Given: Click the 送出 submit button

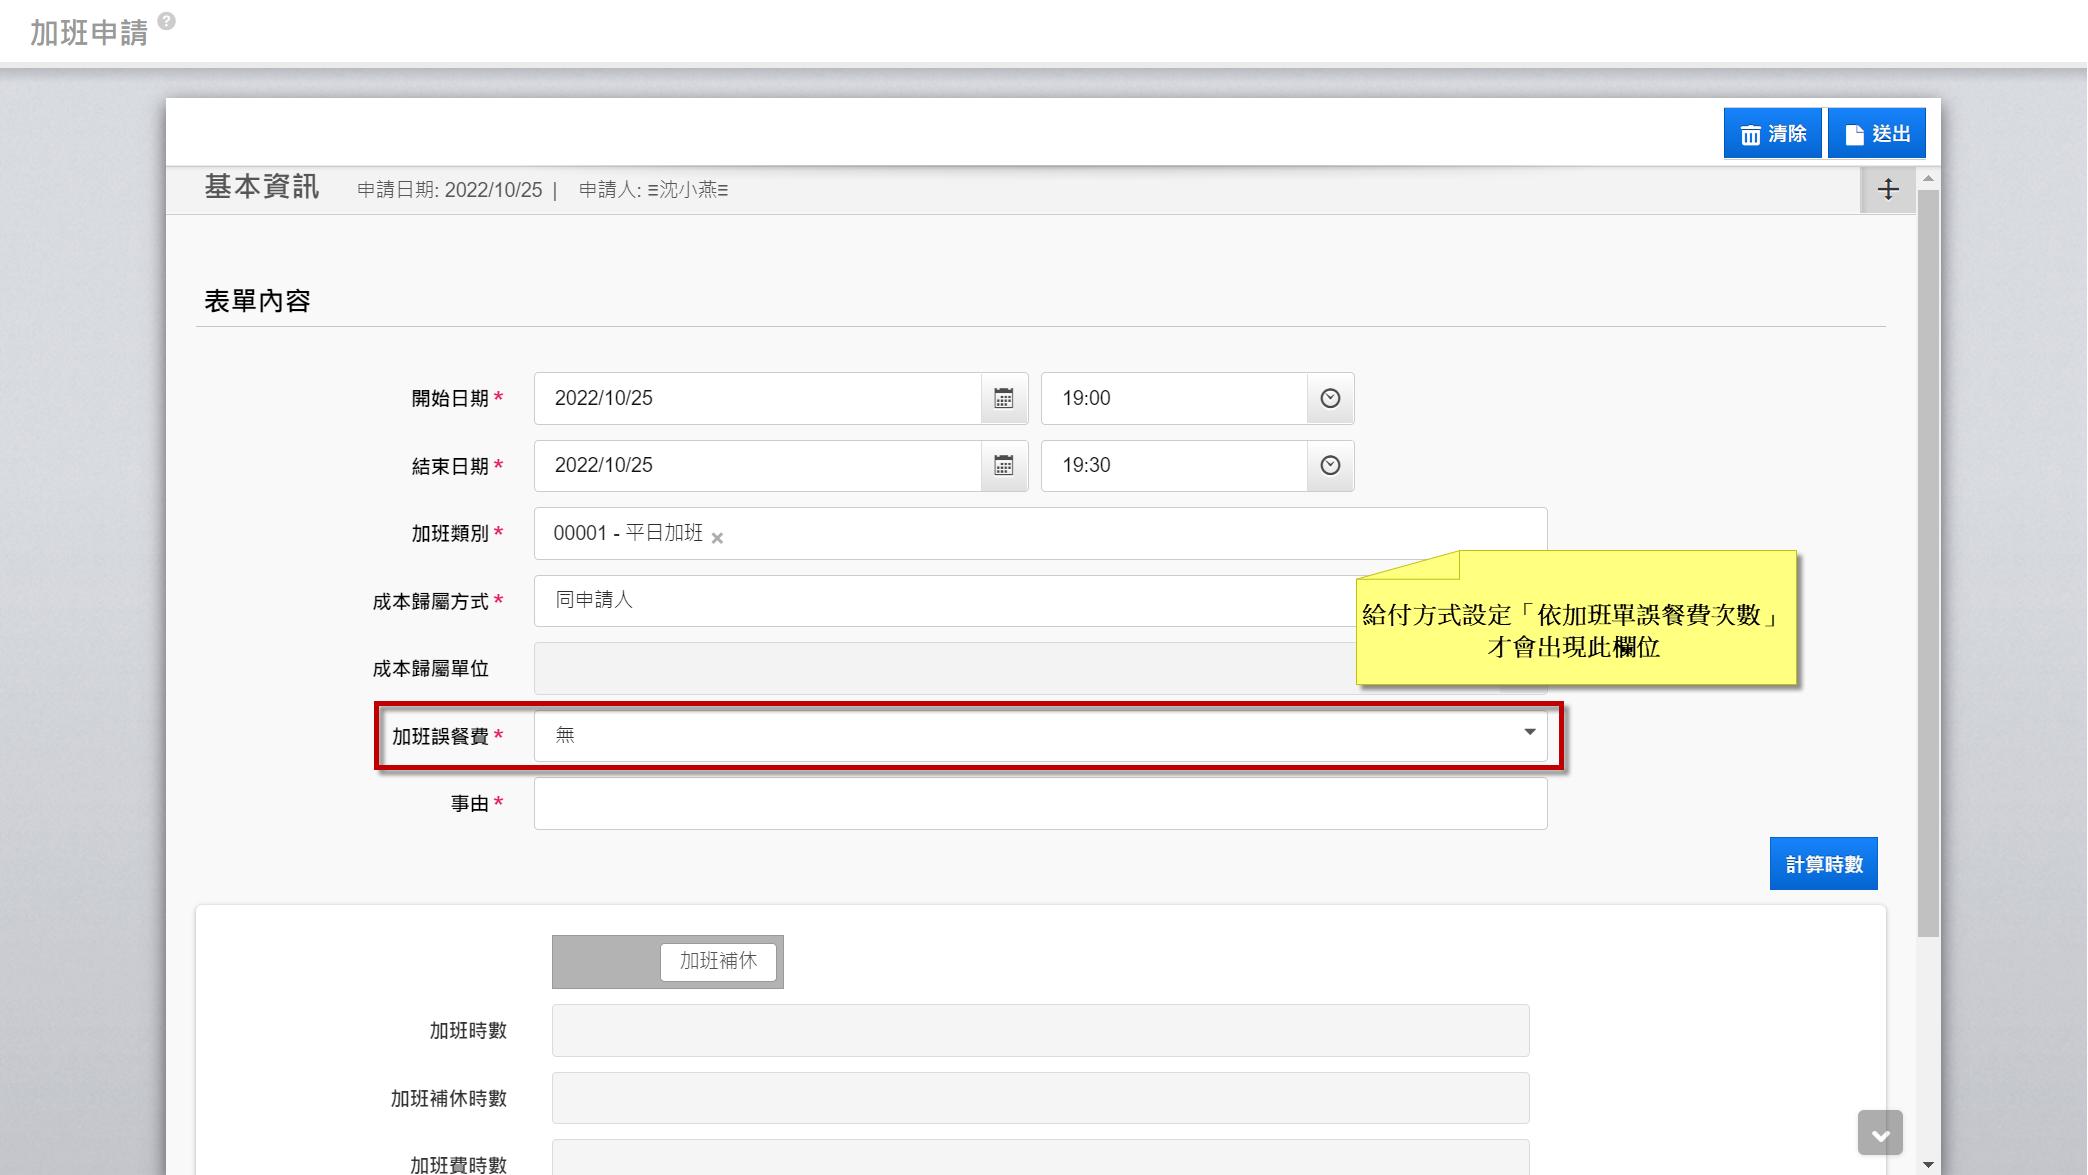Looking at the screenshot, I should pos(1877,134).
